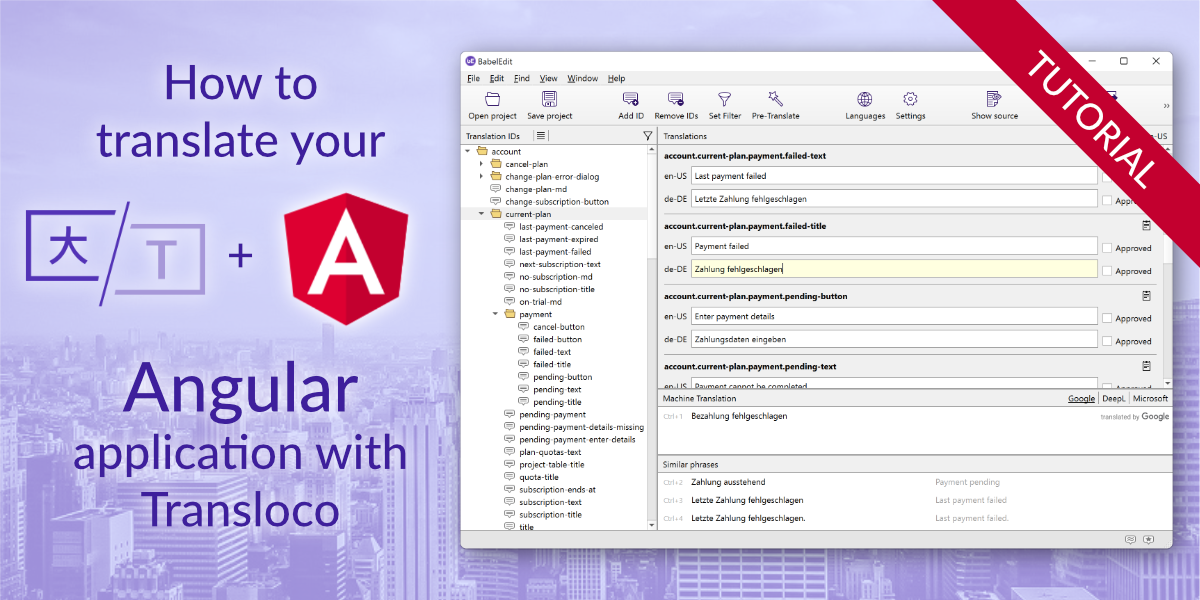This screenshot has width=1200, height=600.
Task: Approve the en-US translation of payment.pending-button
Action: 1107,318
